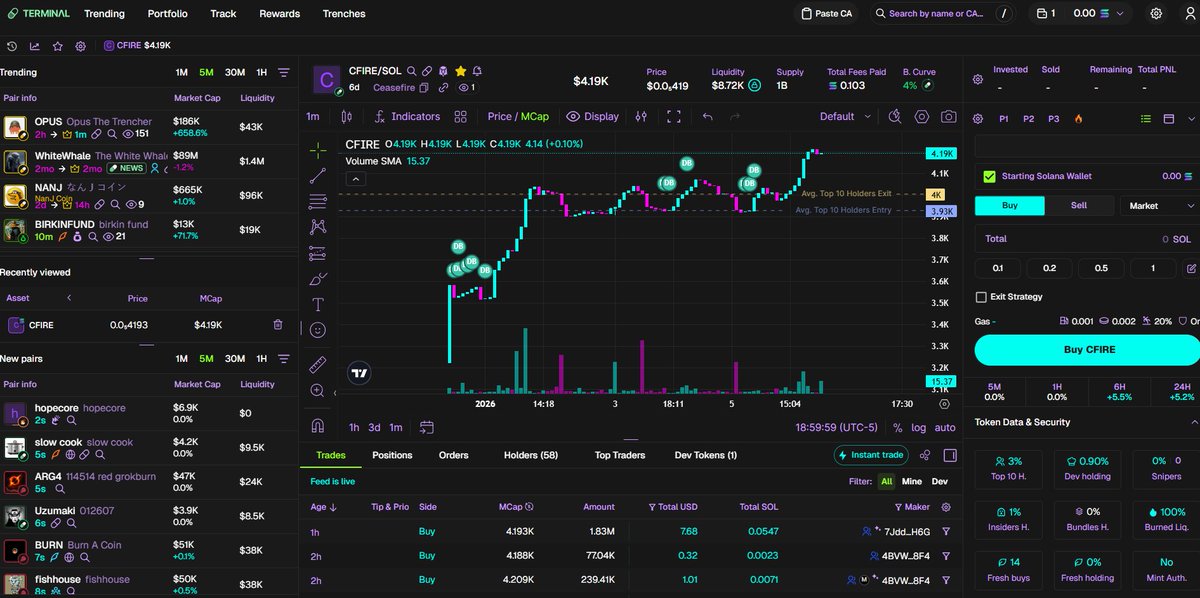The height and width of the screenshot is (598, 1200).
Task: Switch to the Sell side
Action: point(1079,205)
